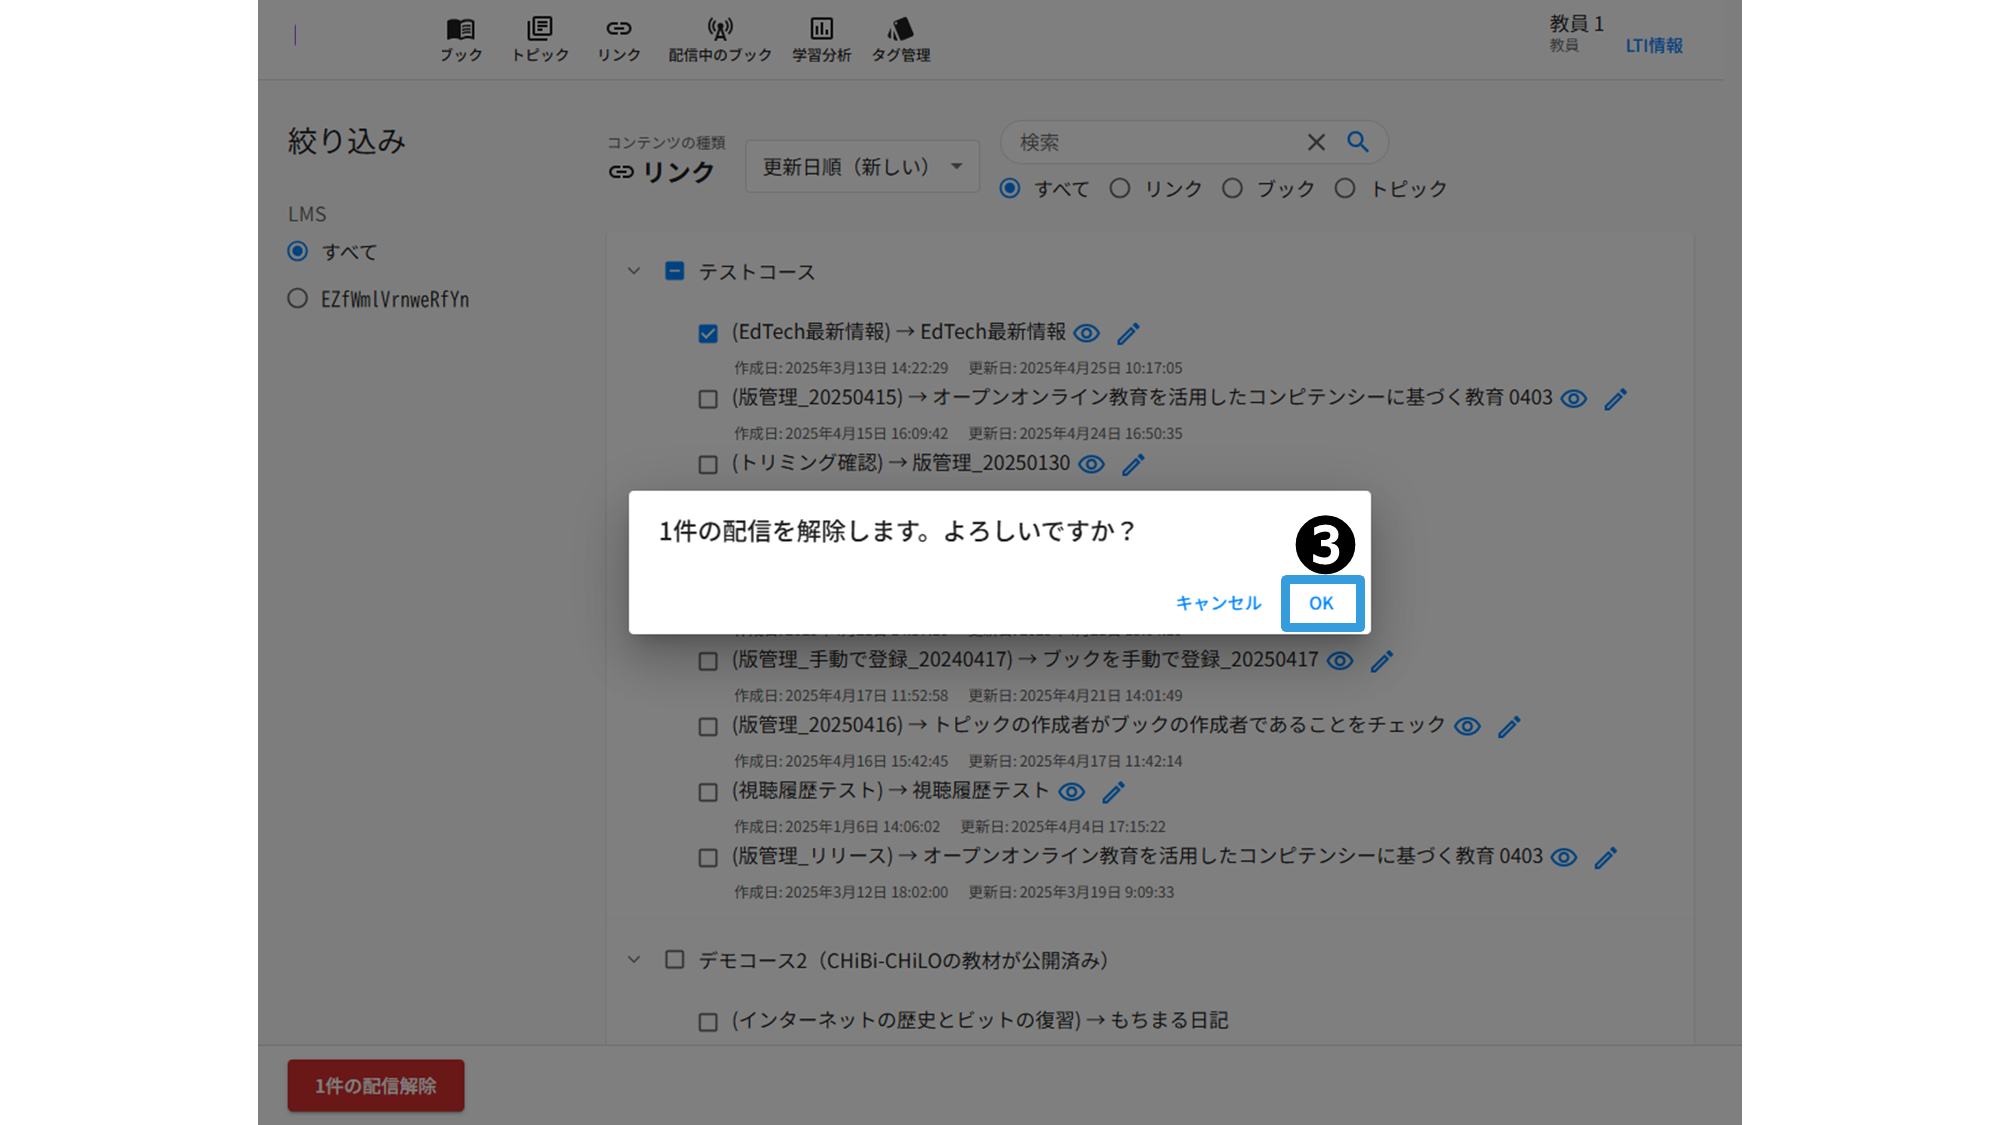Edit the EdTech最新情報 link via its pencil icon
Screen dimensions: 2000x1125
click(x=1128, y=333)
